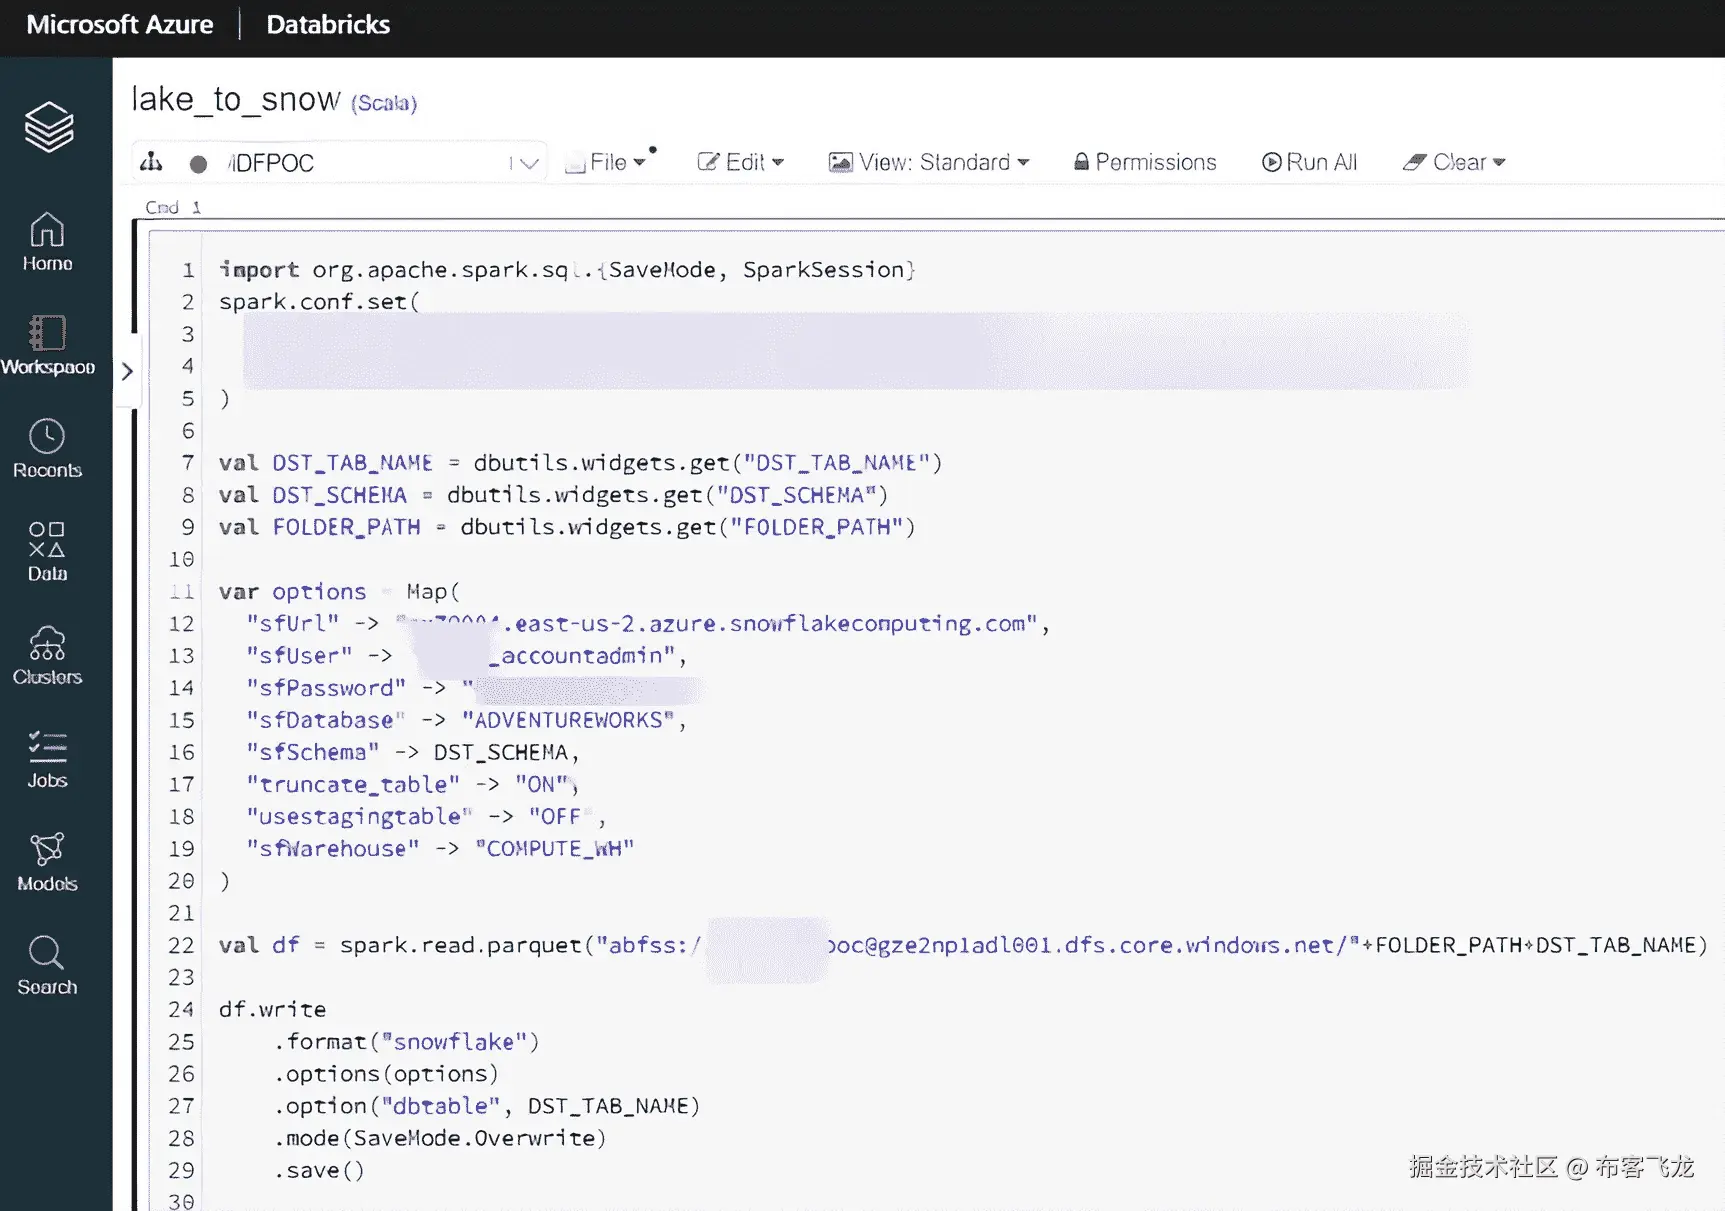Click the "sfDatabase" ADVENTUREWORKS line
The width and height of the screenshot is (1725, 1211).
pyautogui.click(x=466, y=720)
